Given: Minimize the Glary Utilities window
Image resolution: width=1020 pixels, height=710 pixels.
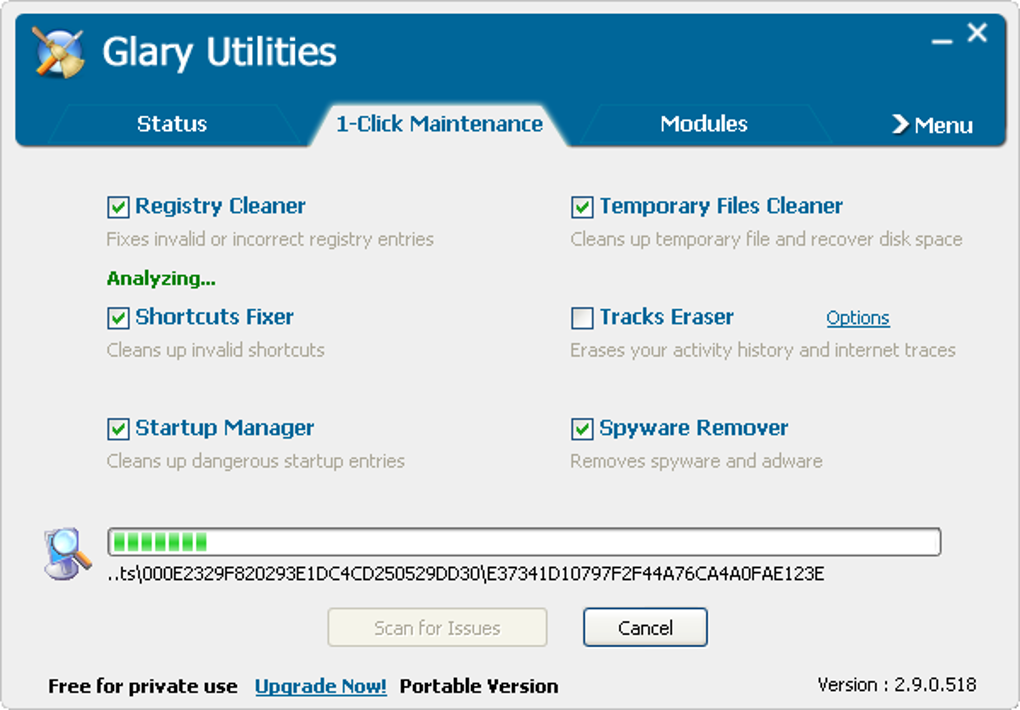Looking at the screenshot, I should pyautogui.click(x=941, y=40).
